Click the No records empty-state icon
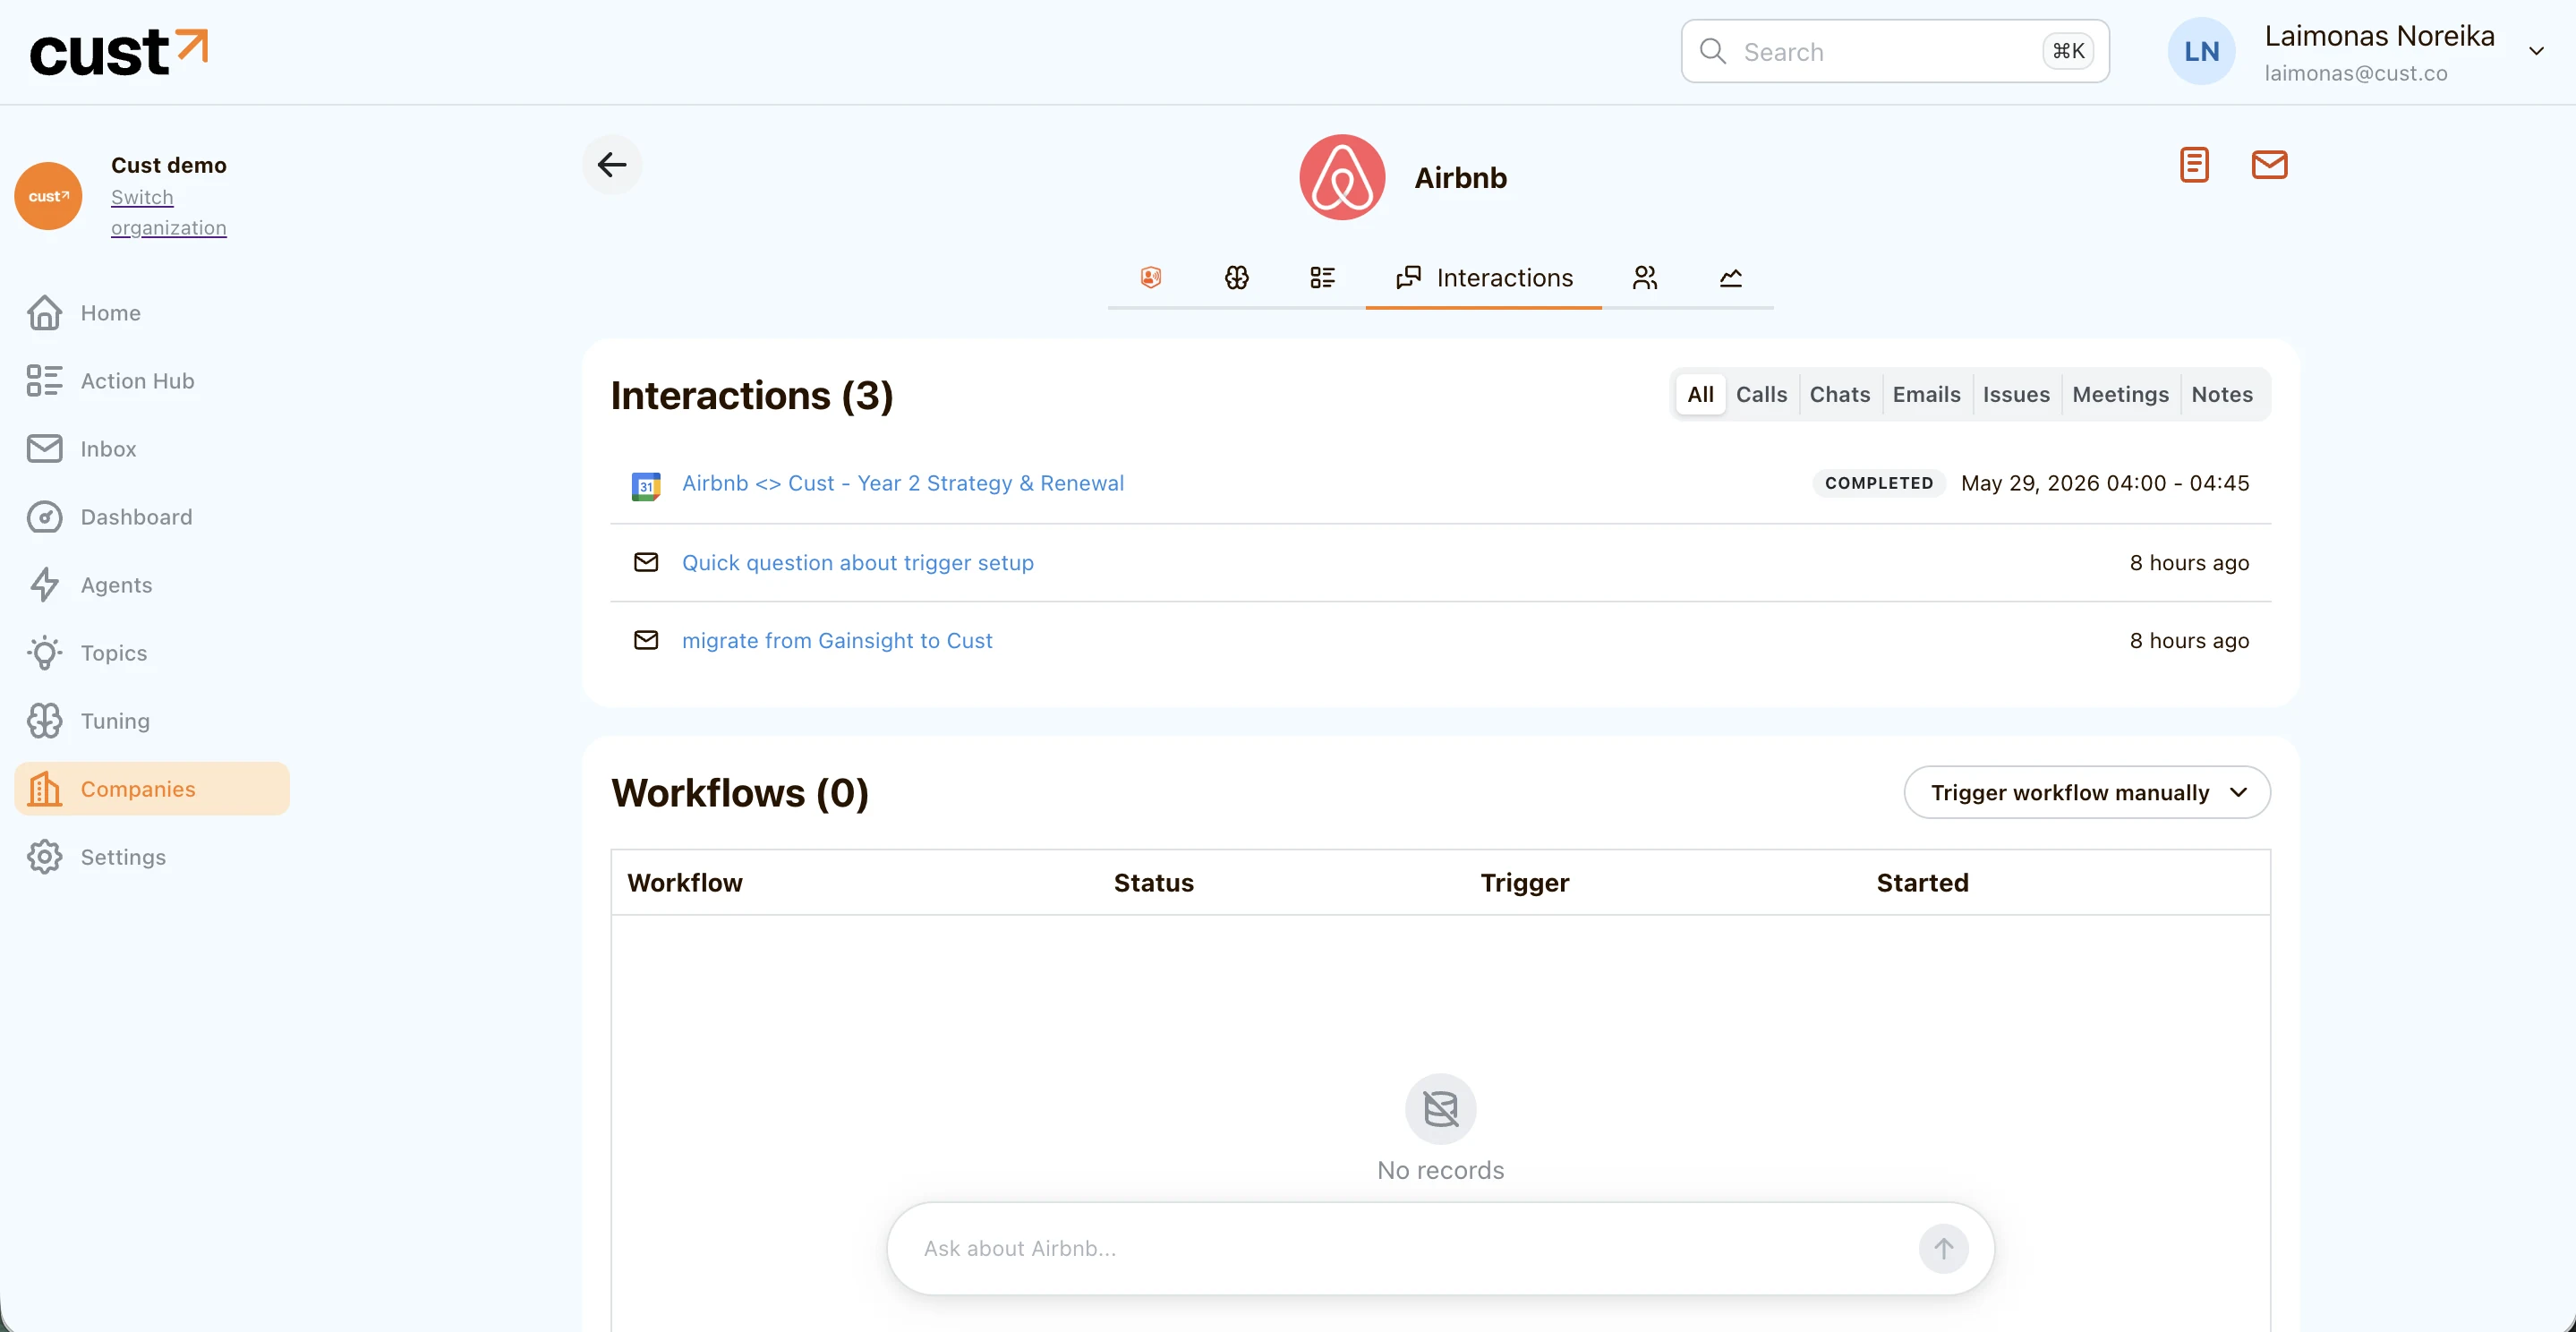 1440,1109
